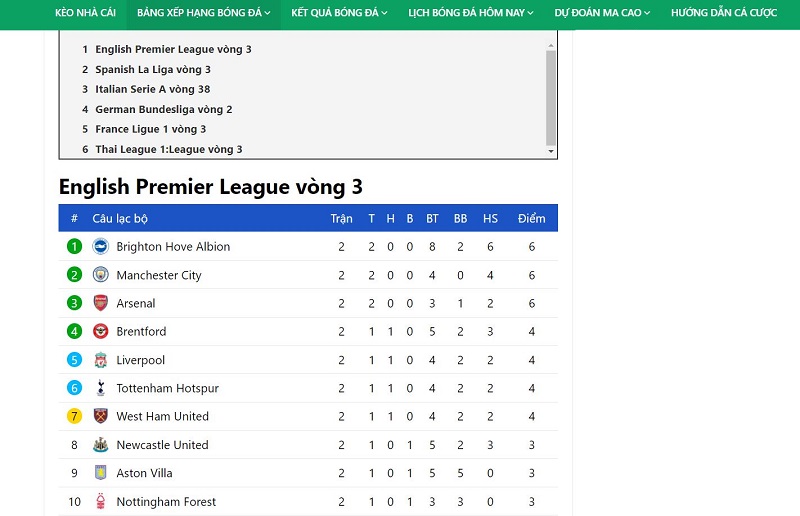
Task: Click the West Ham United crest
Action: click(x=101, y=416)
